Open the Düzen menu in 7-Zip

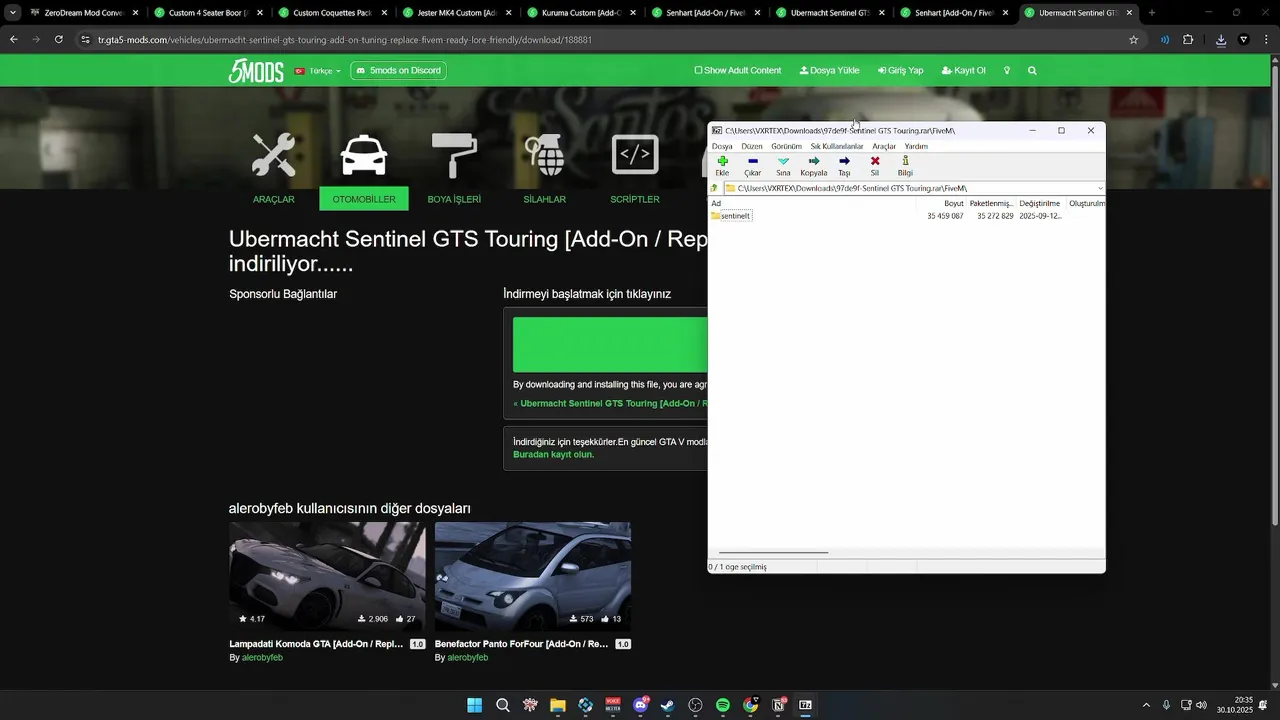coord(752,146)
